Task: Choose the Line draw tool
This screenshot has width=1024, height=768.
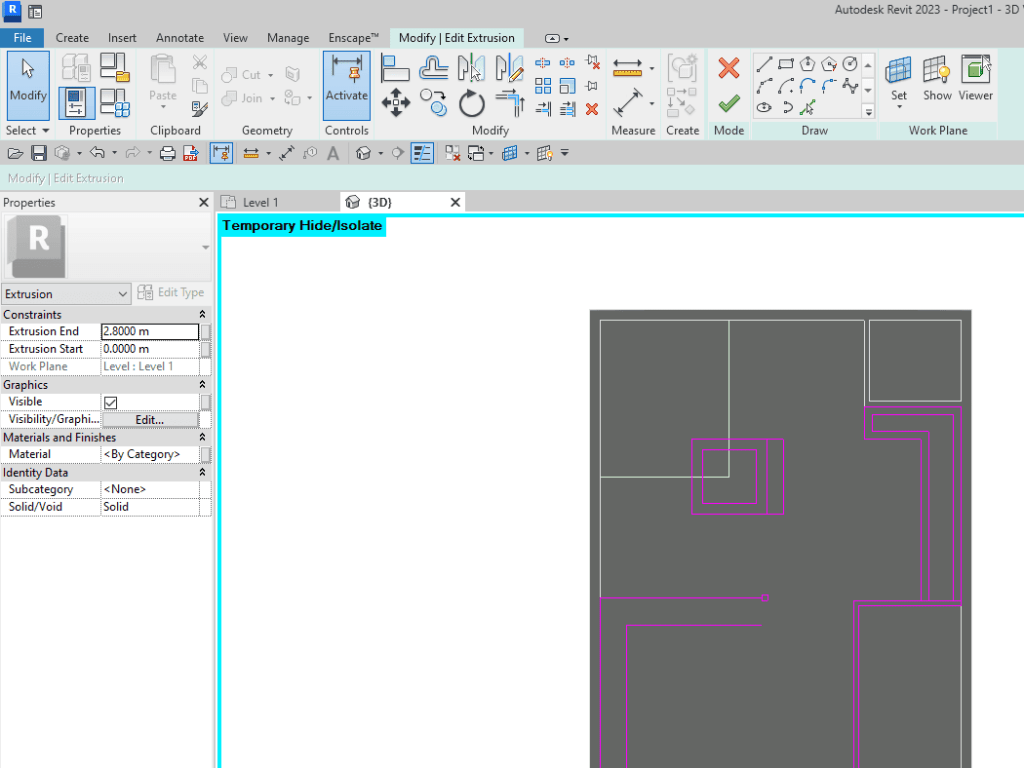Action: 764,64
